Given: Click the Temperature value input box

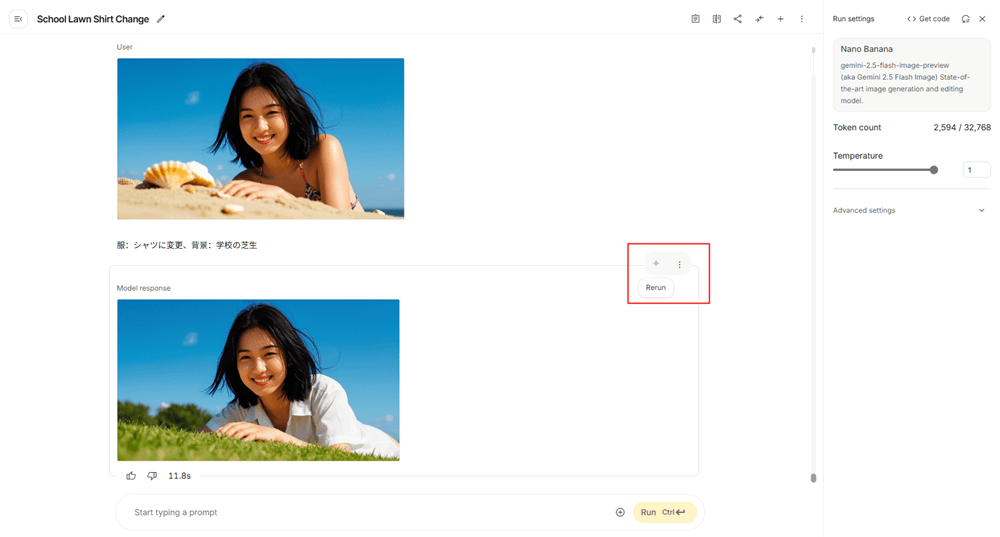Looking at the screenshot, I should click(975, 170).
